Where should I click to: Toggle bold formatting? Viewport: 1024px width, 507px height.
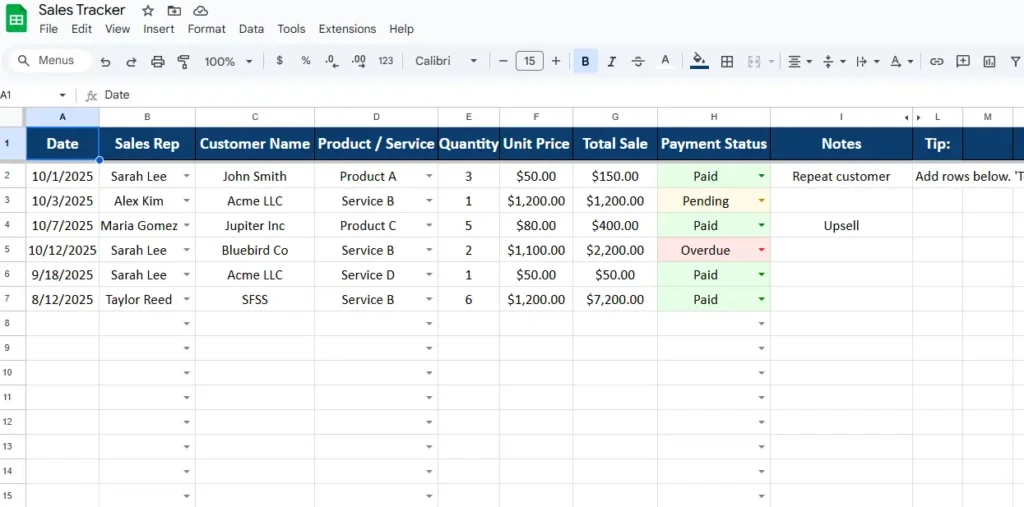(x=585, y=61)
